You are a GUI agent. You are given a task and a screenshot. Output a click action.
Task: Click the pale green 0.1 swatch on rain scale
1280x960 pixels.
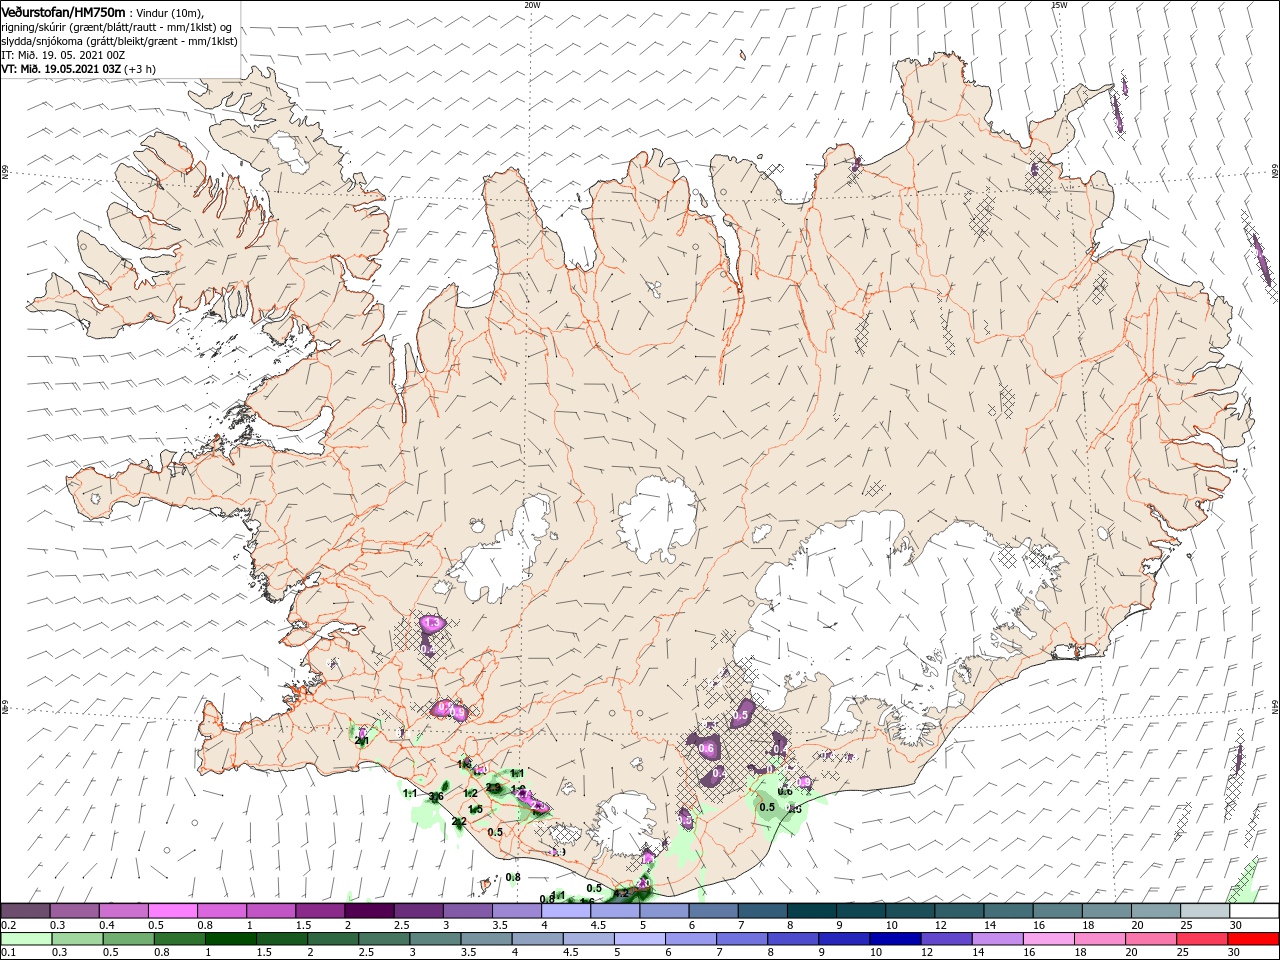(26, 939)
